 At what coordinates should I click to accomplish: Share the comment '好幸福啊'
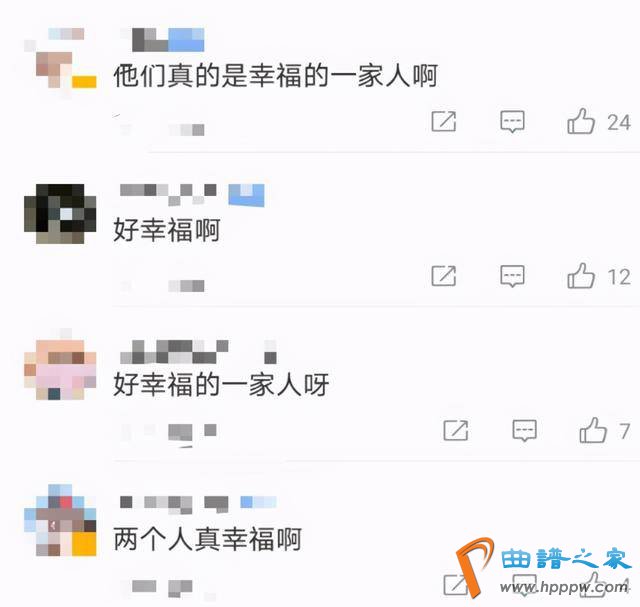(x=444, y=276)
